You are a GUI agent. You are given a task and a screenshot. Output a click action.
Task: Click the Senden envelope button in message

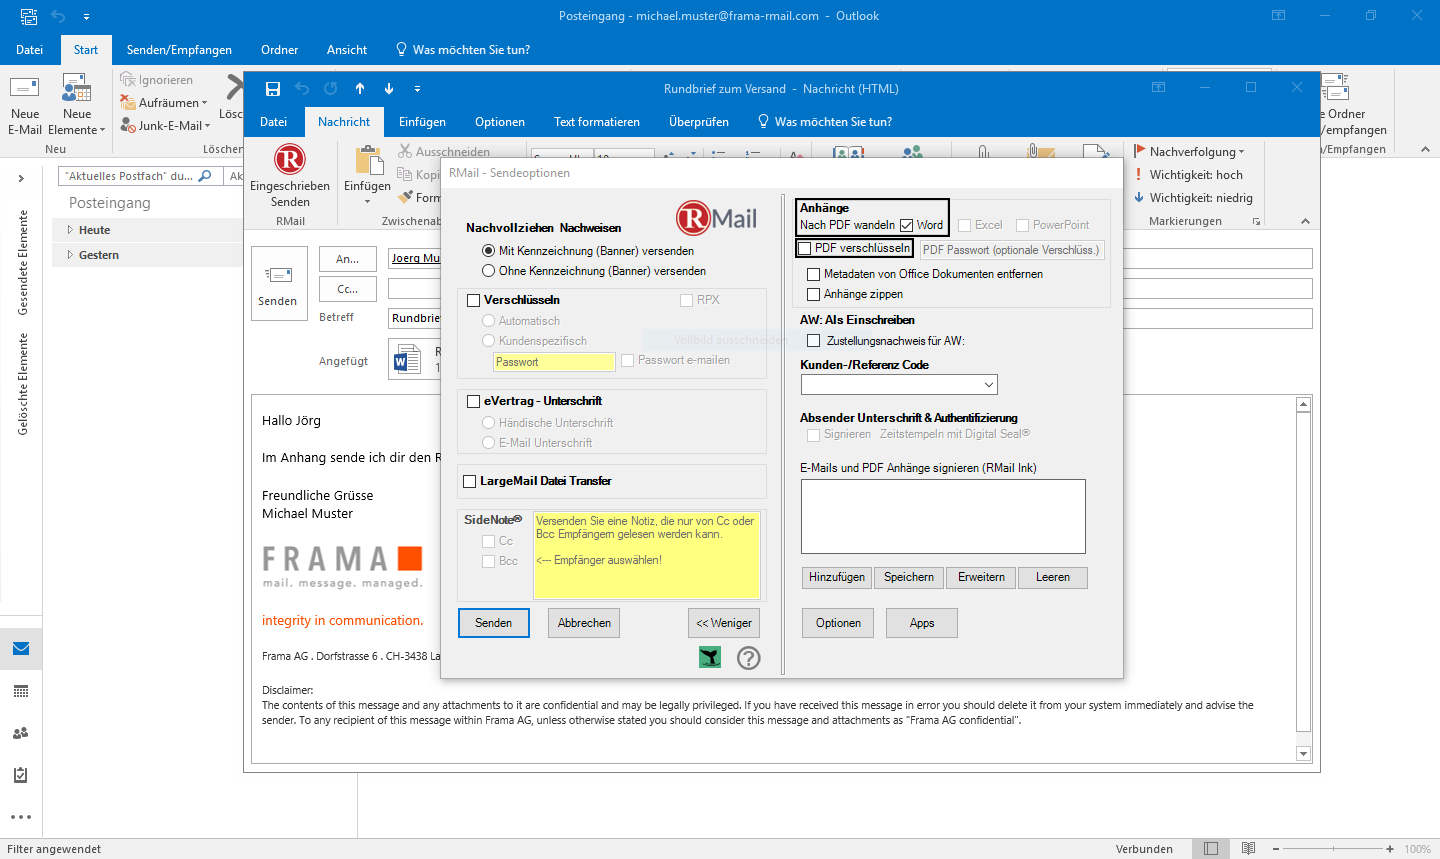click(x=278, y=284)
